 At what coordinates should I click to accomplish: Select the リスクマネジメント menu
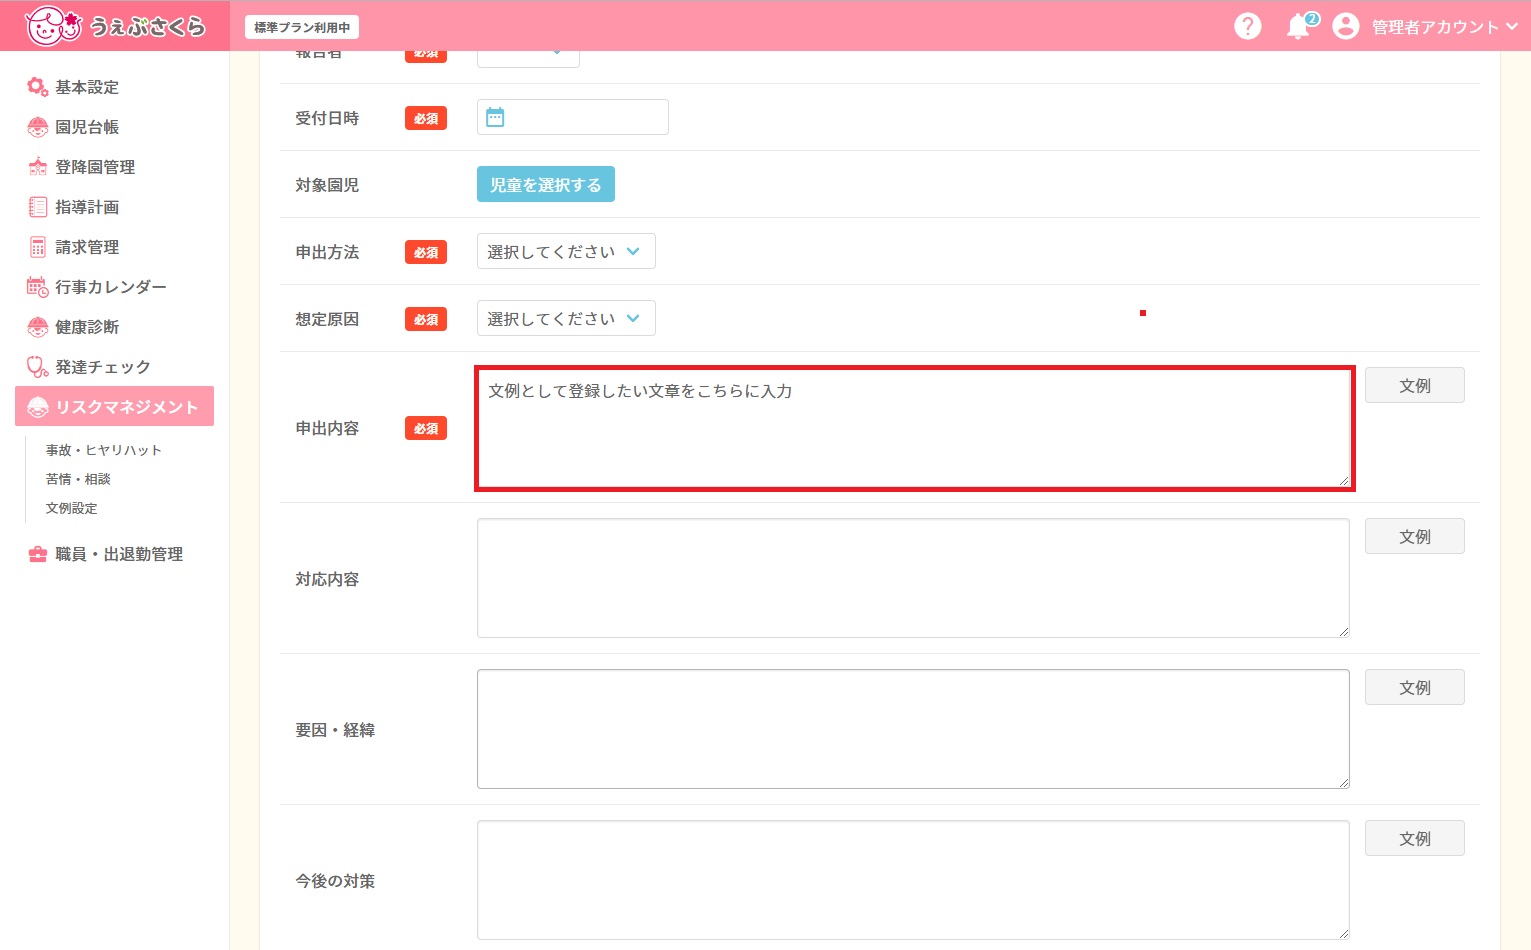pyautogui.click(x=114, y=406)
